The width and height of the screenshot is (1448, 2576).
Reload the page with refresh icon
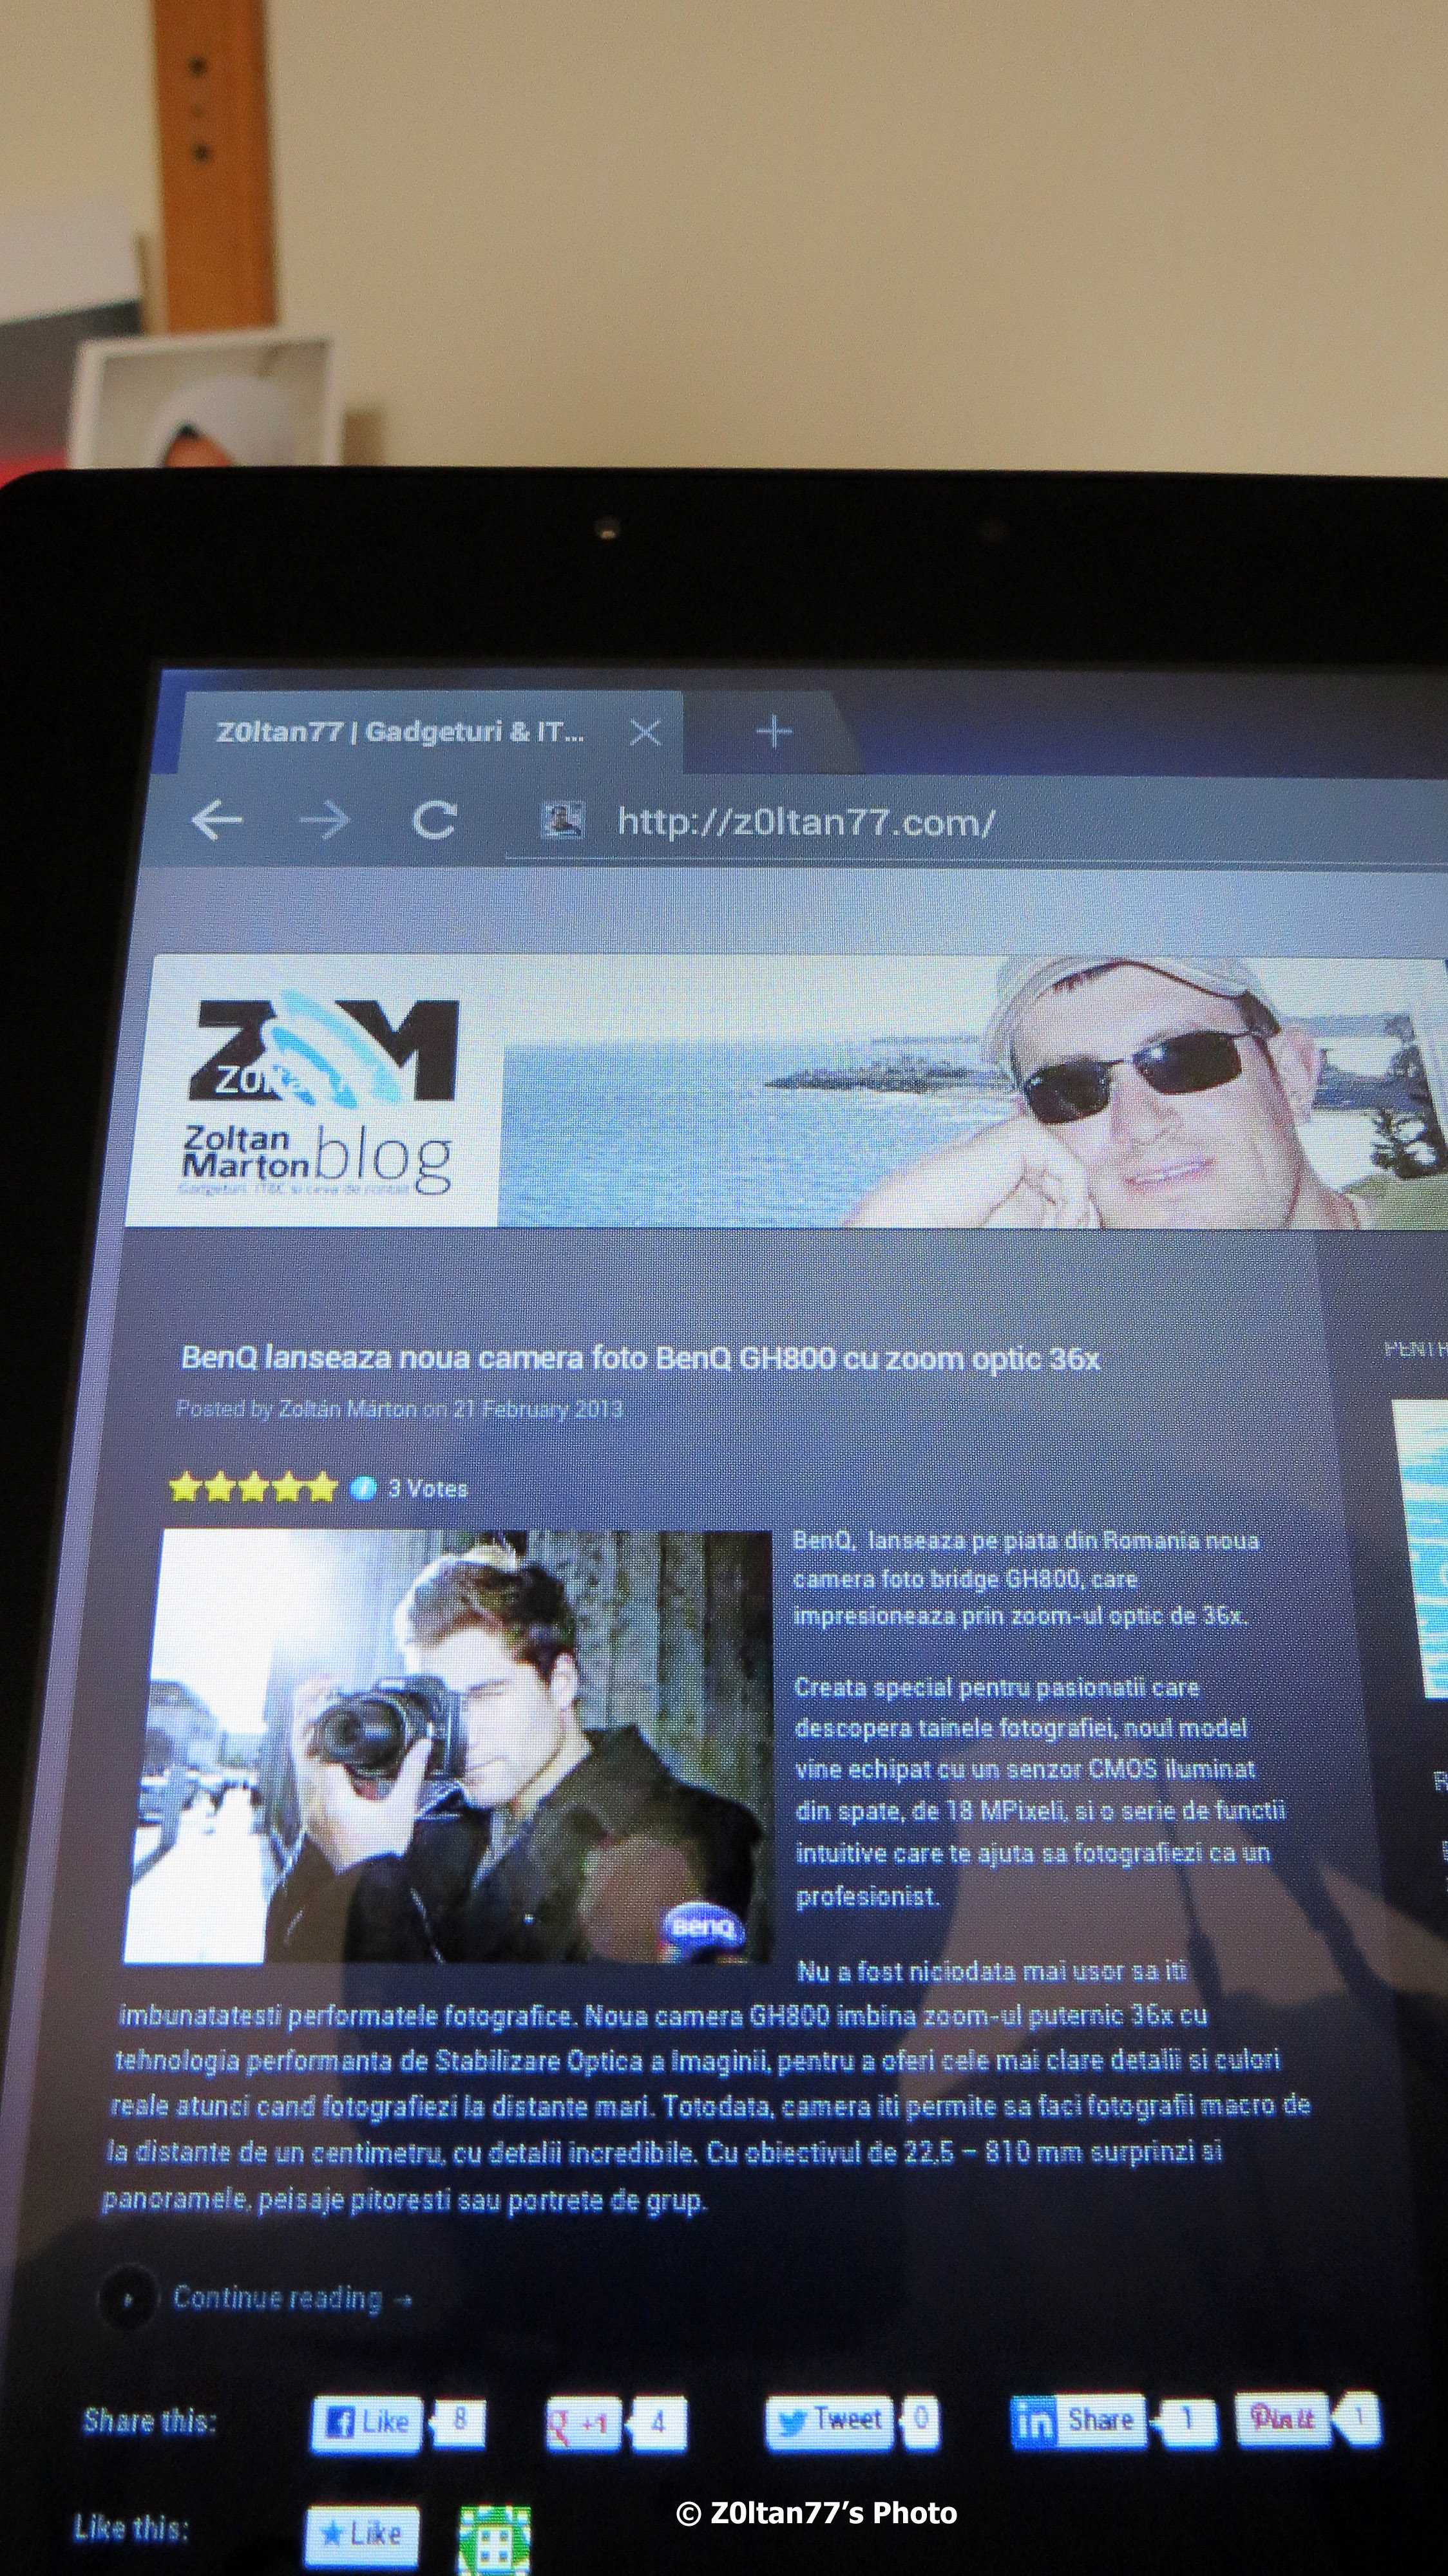pos(434,821)
